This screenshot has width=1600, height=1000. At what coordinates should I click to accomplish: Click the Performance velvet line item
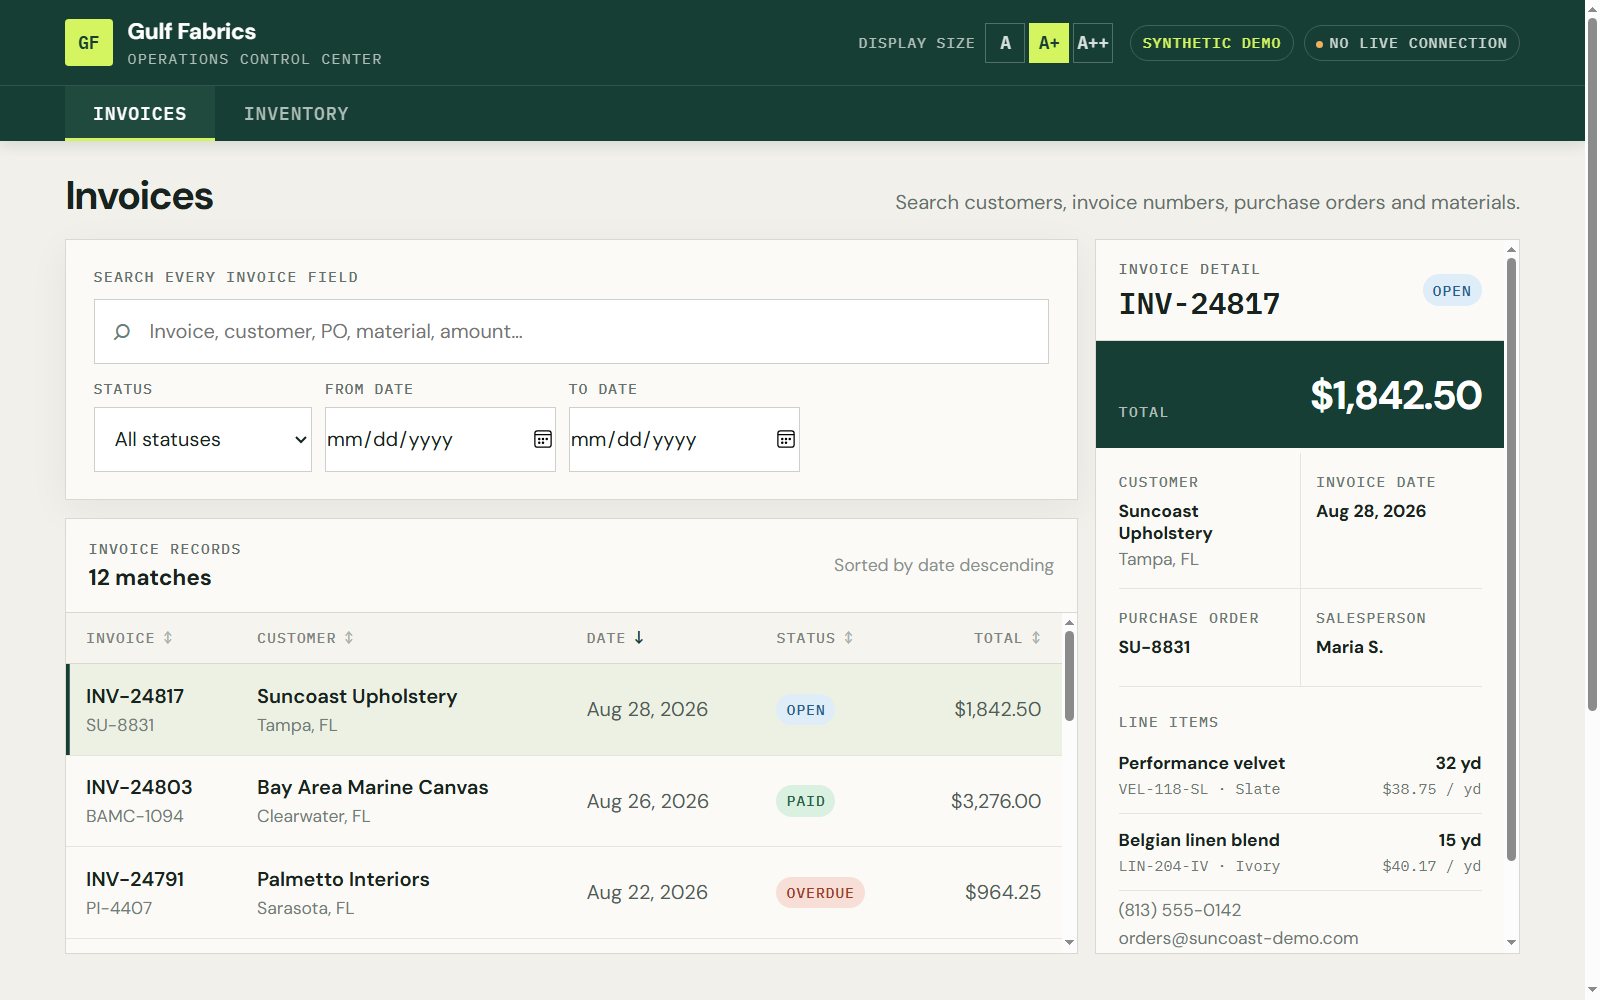[1300, 775]
